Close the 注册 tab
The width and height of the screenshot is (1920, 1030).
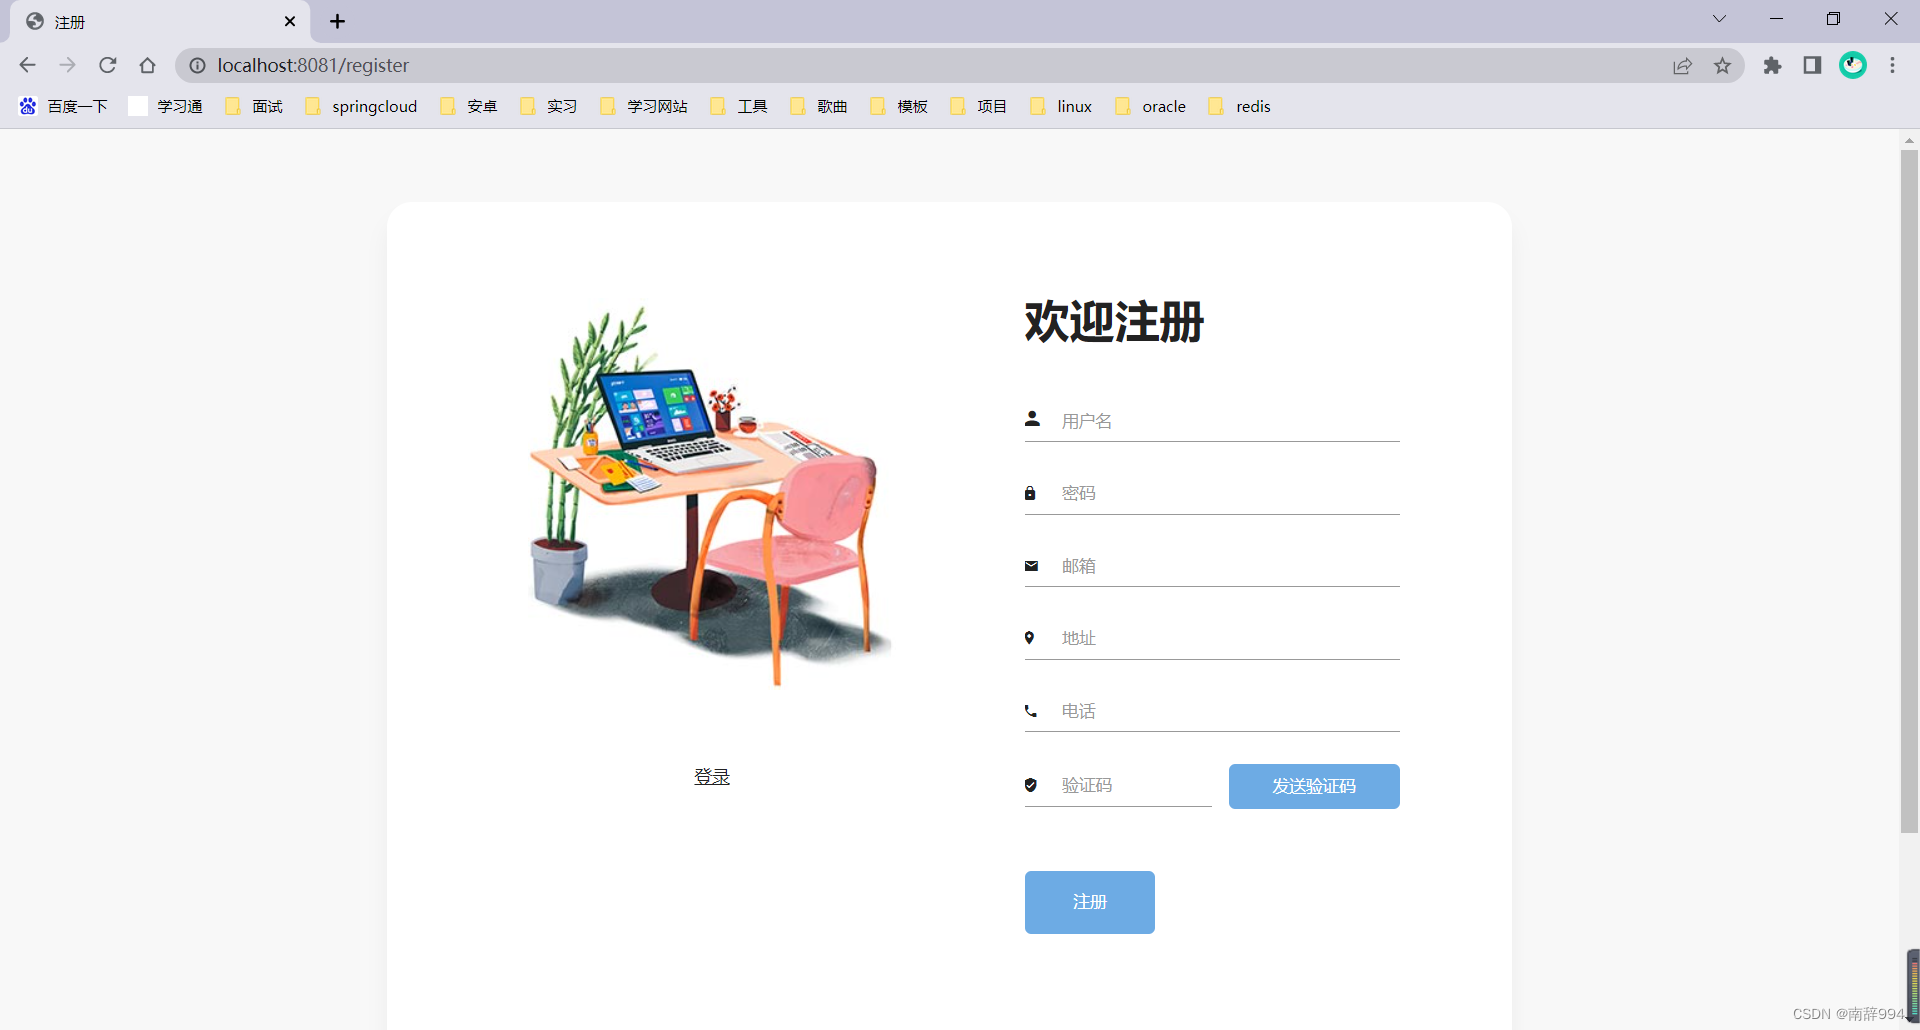[290, 21]
